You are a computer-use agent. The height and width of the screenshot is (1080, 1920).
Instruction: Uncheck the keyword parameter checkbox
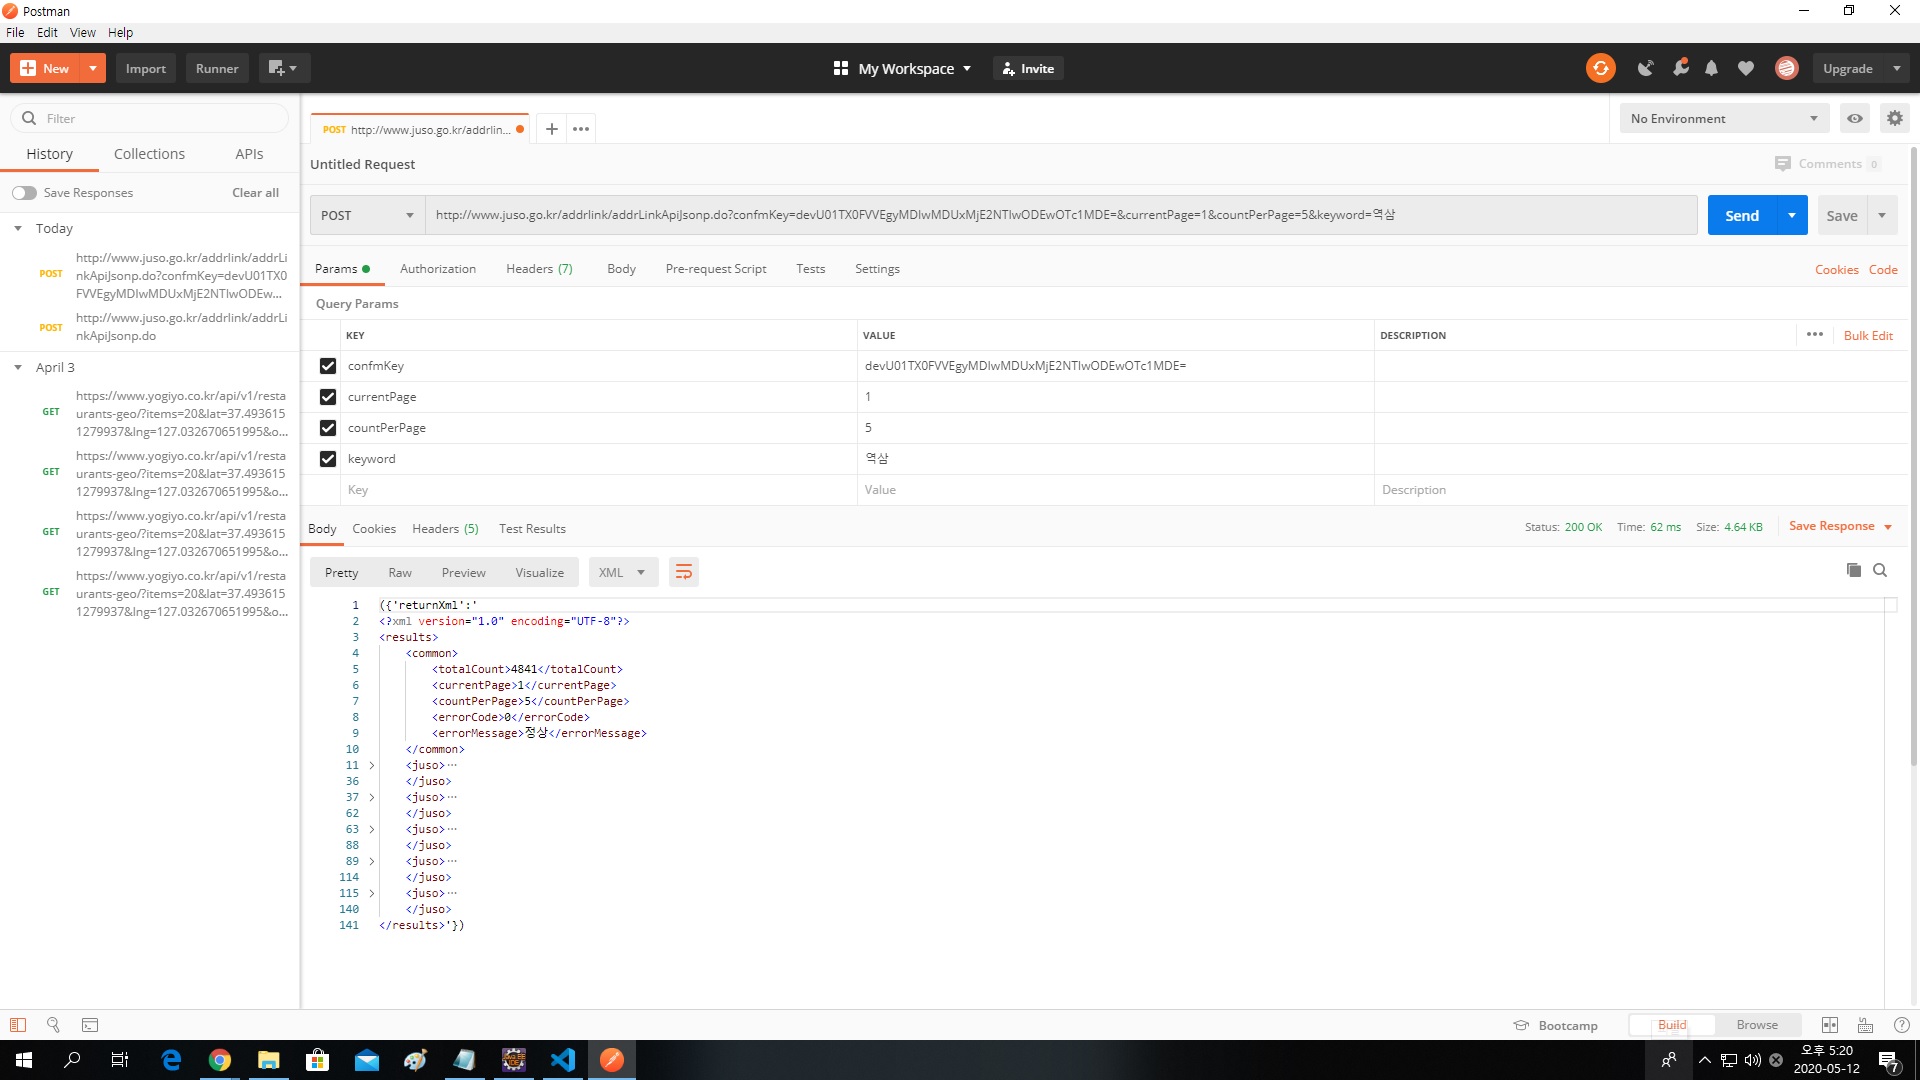pos(328,459)
